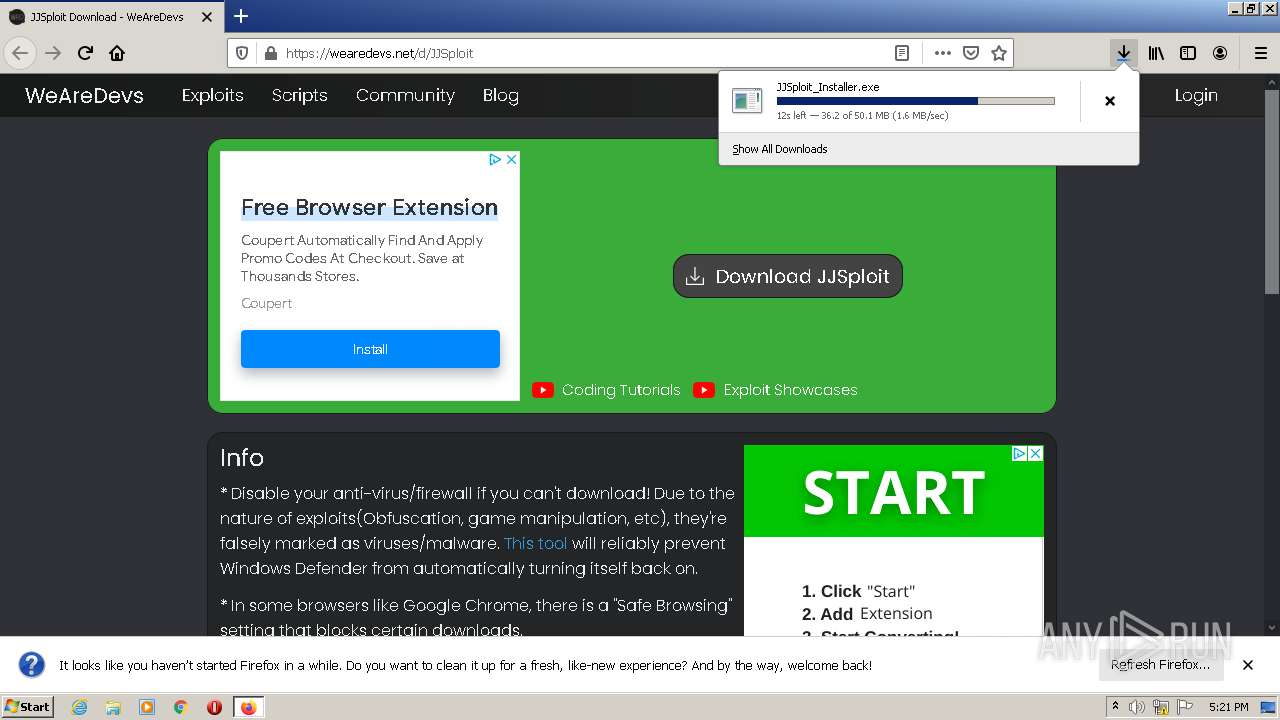1280x720 pixels.
Task: Open page actions three-dot menu
Action: (942, 53)
